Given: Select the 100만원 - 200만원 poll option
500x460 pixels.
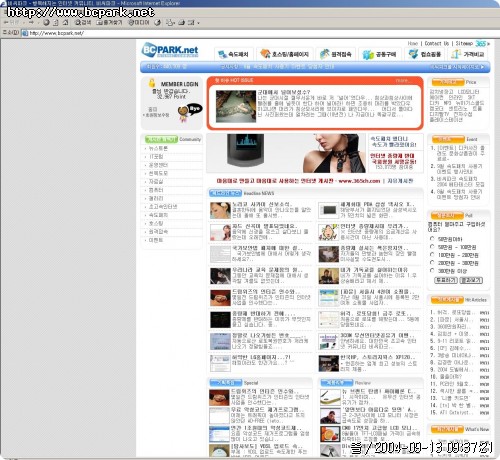Looking at the screenshot, I should (x=432, y=255).
